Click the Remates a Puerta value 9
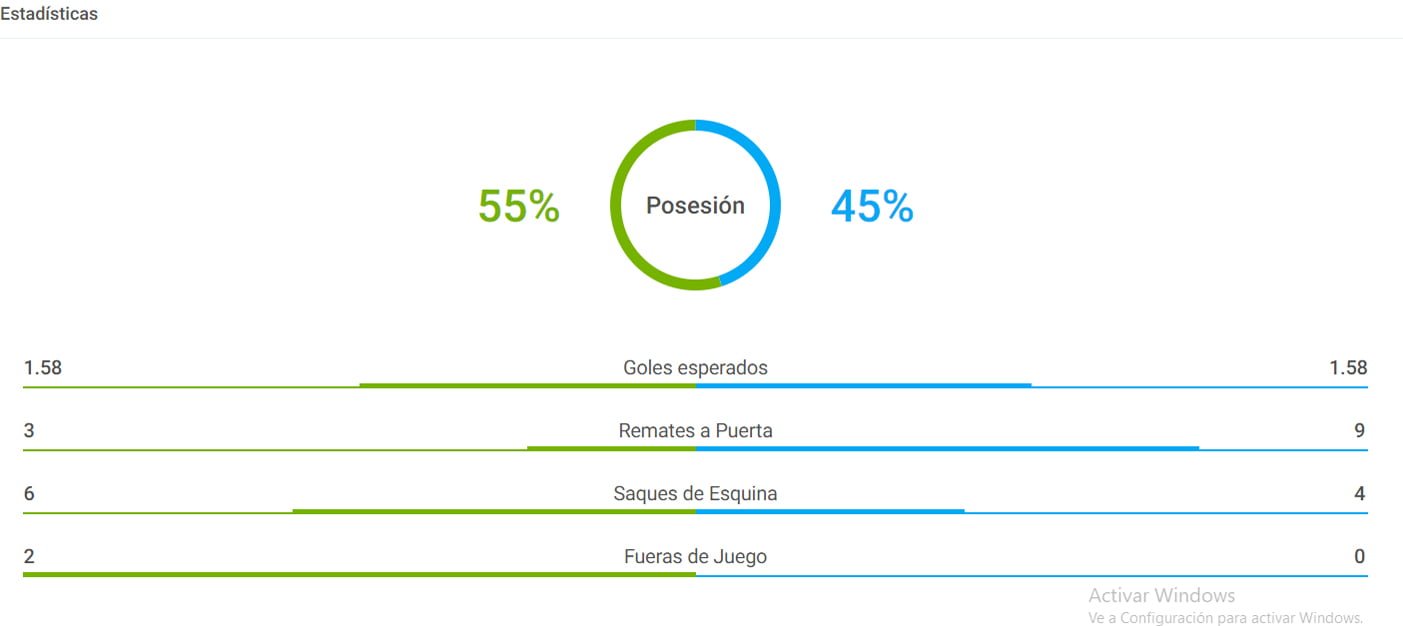The width and height of the screenshot is (1403, 626). 1360,431
